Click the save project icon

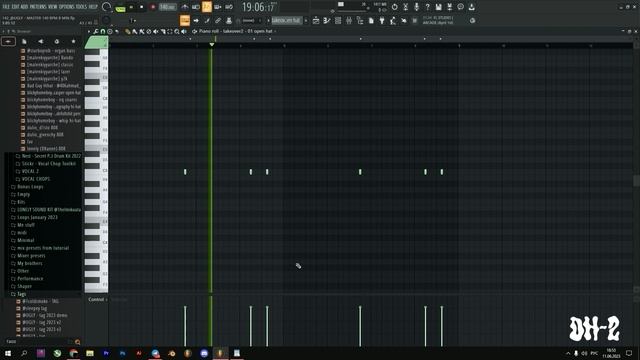(438, 7)
